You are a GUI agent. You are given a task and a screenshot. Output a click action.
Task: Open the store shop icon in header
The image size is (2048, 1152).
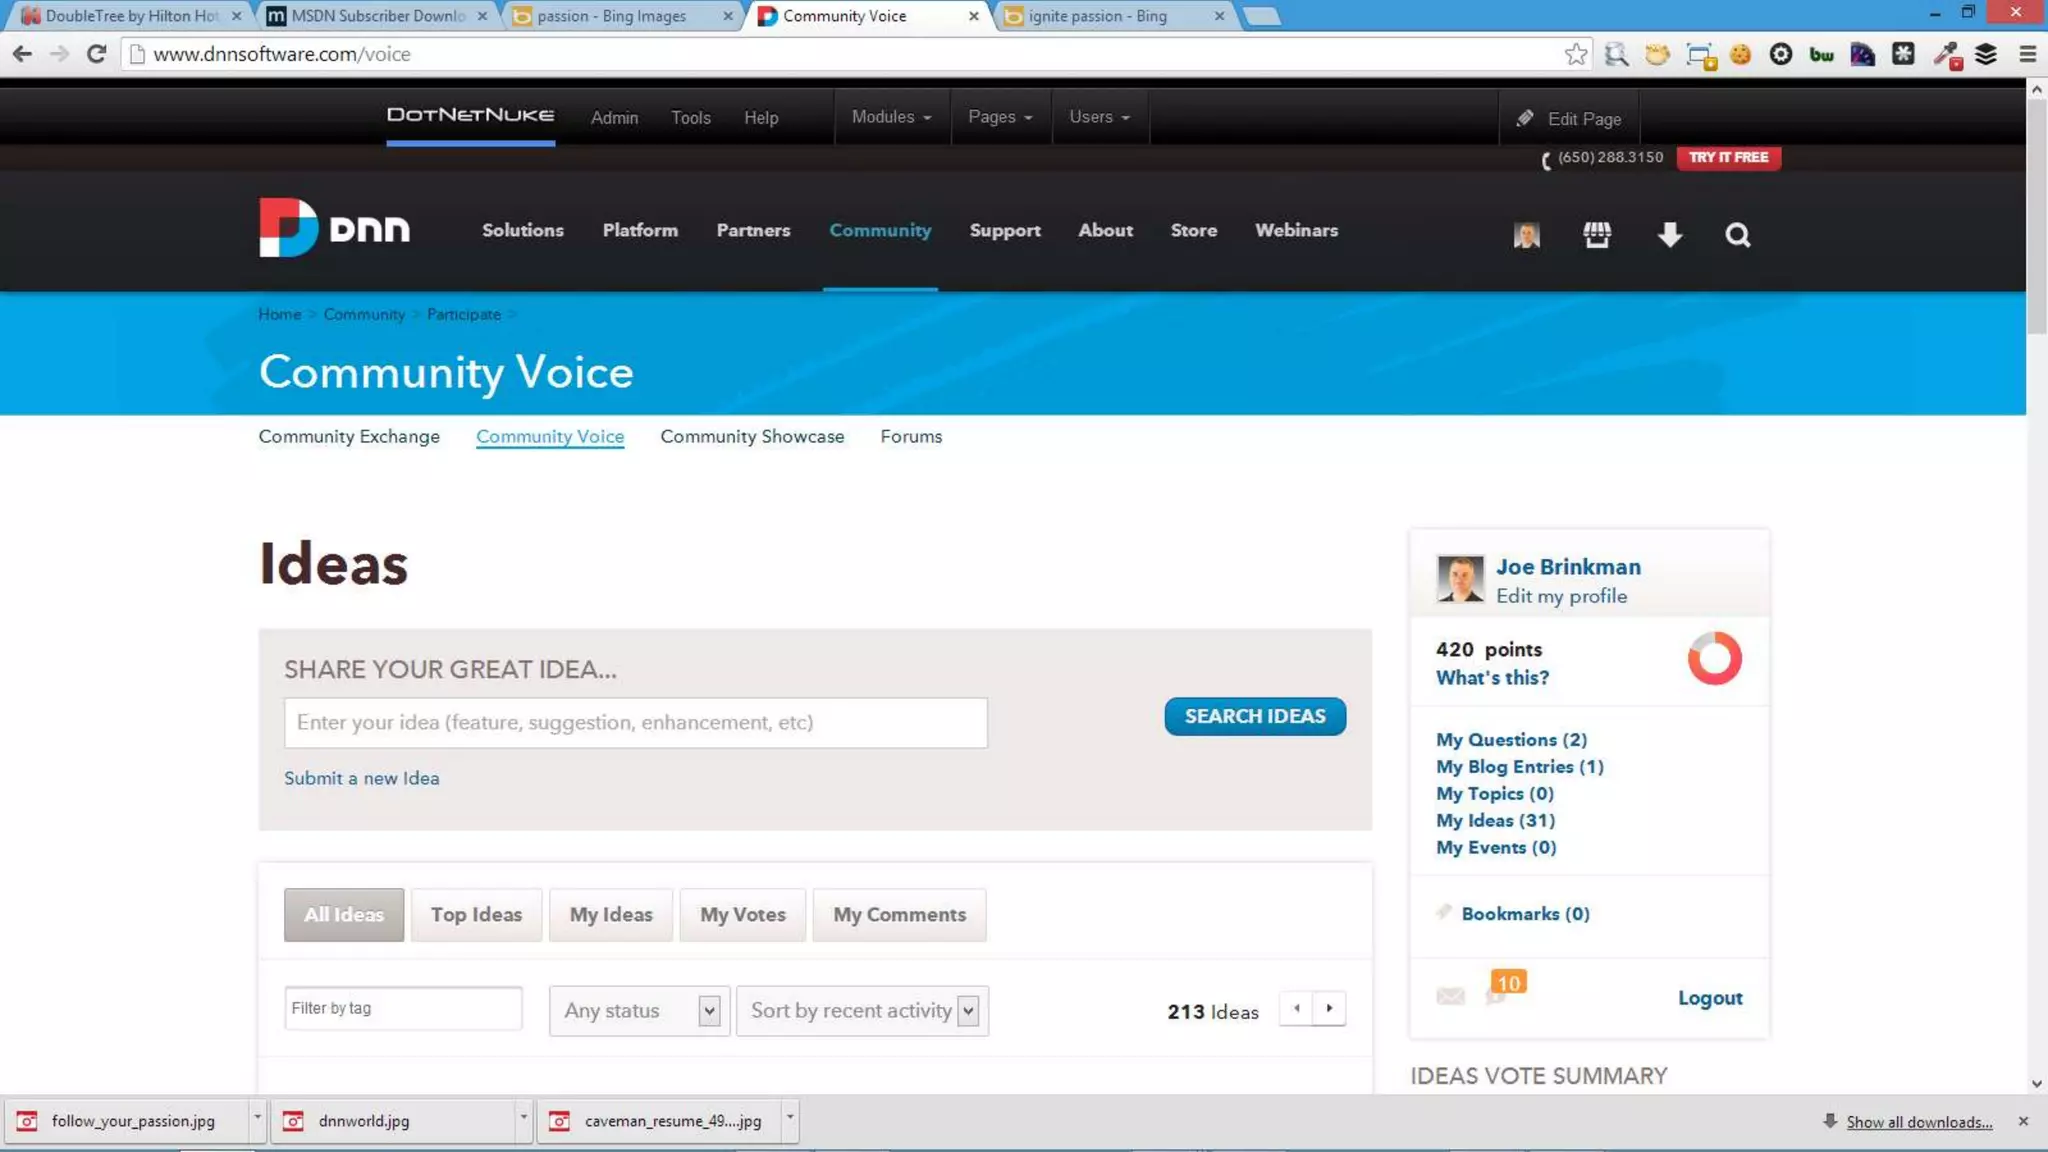click(1597, 235)
